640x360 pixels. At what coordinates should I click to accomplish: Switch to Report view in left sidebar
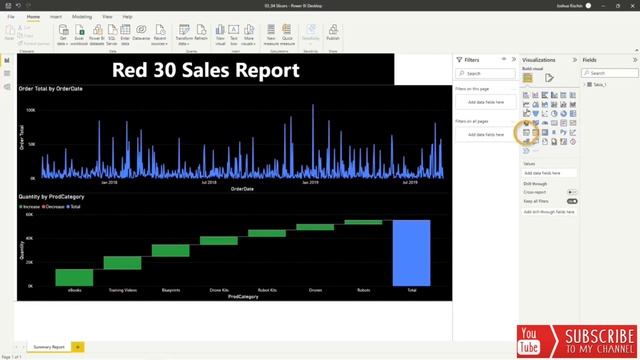[7, 60]
